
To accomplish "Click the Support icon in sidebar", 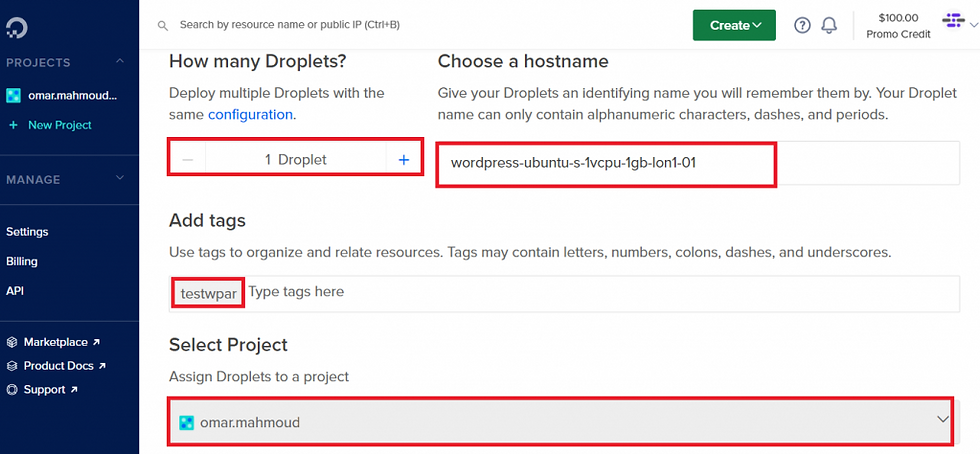I will 13,389.
